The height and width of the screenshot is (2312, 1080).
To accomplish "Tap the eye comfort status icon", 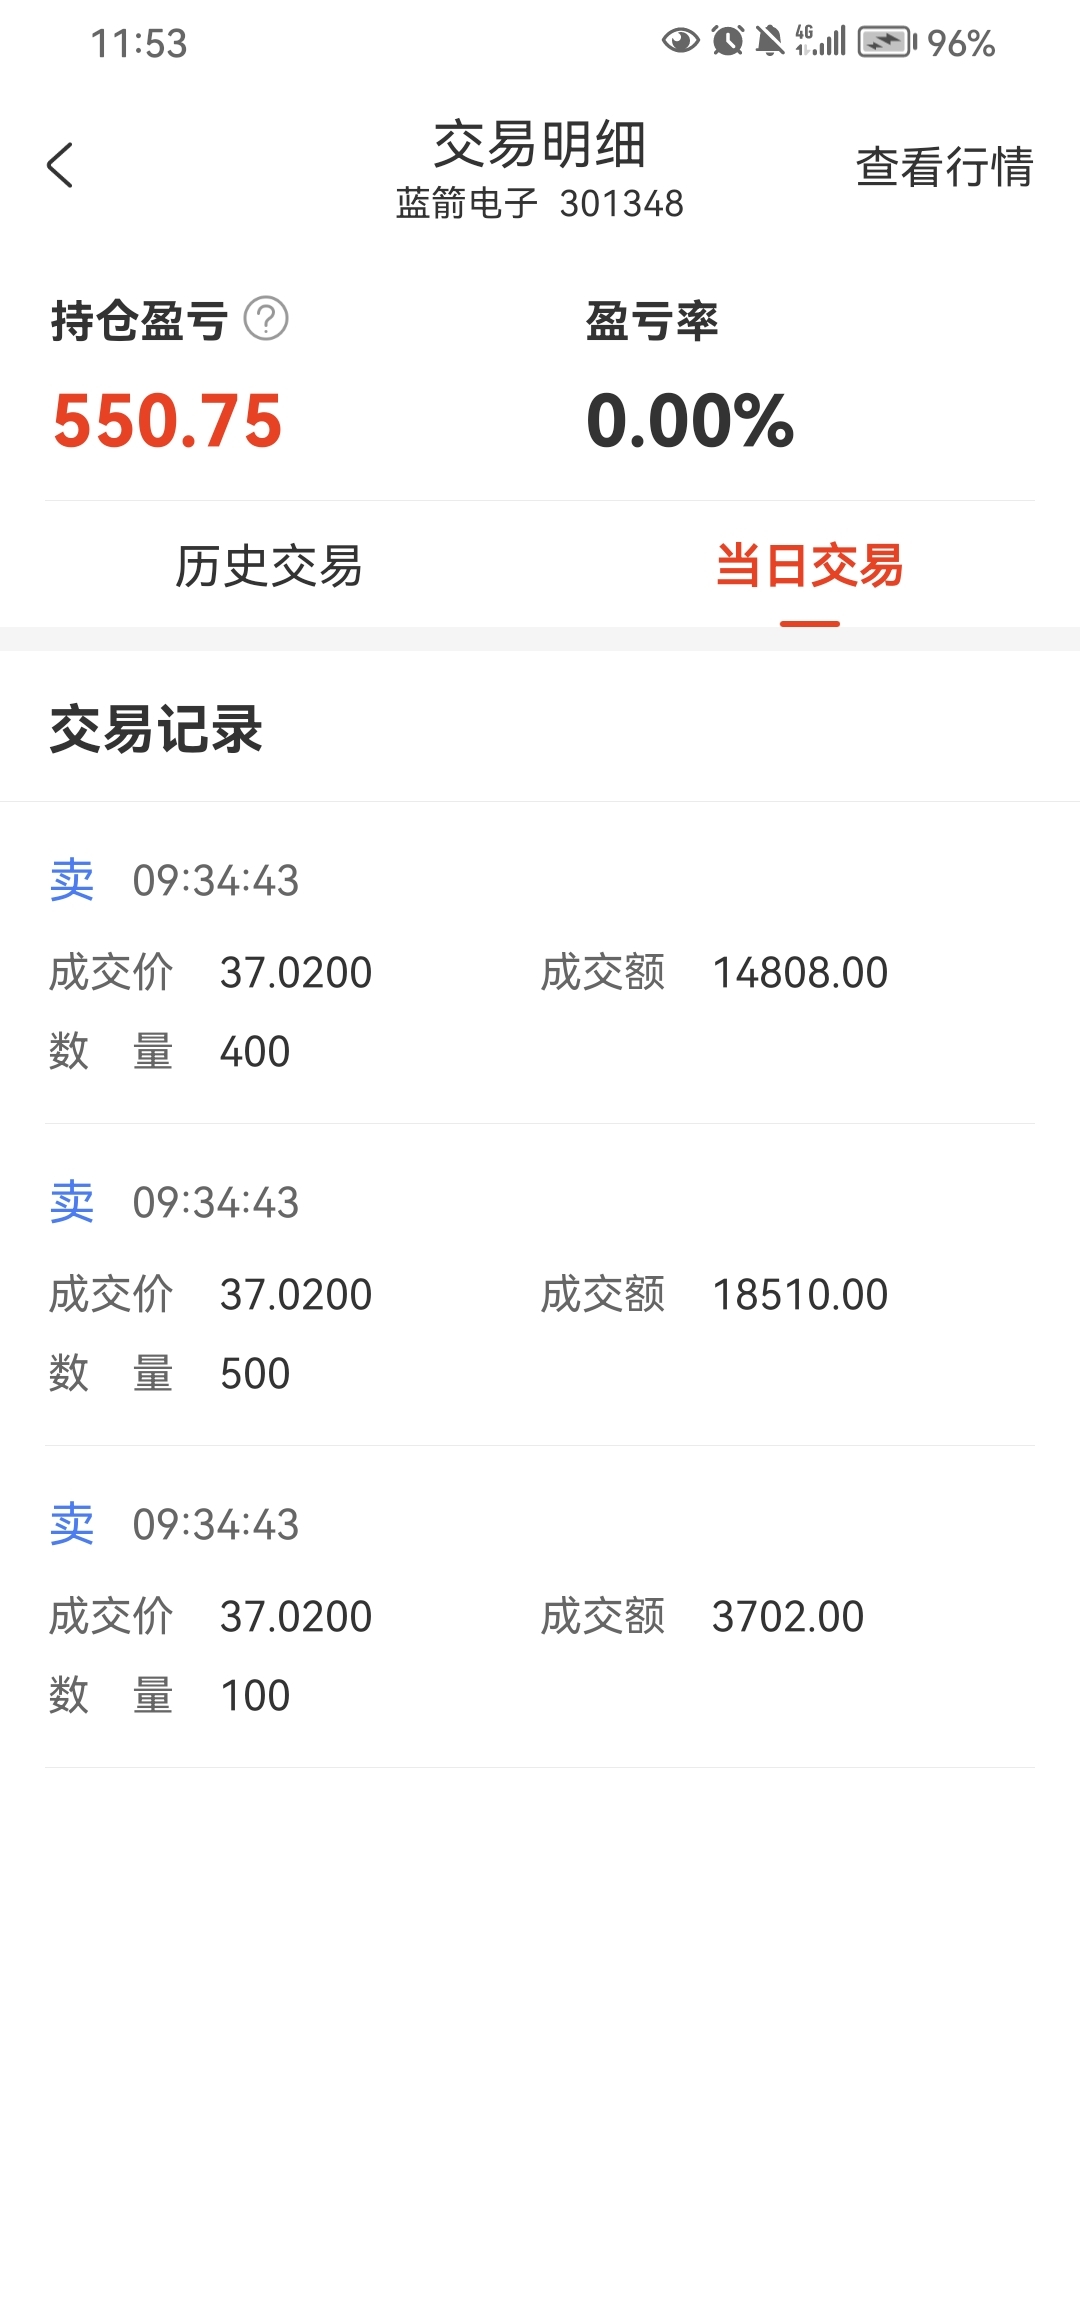I will (x=680, y=41).
